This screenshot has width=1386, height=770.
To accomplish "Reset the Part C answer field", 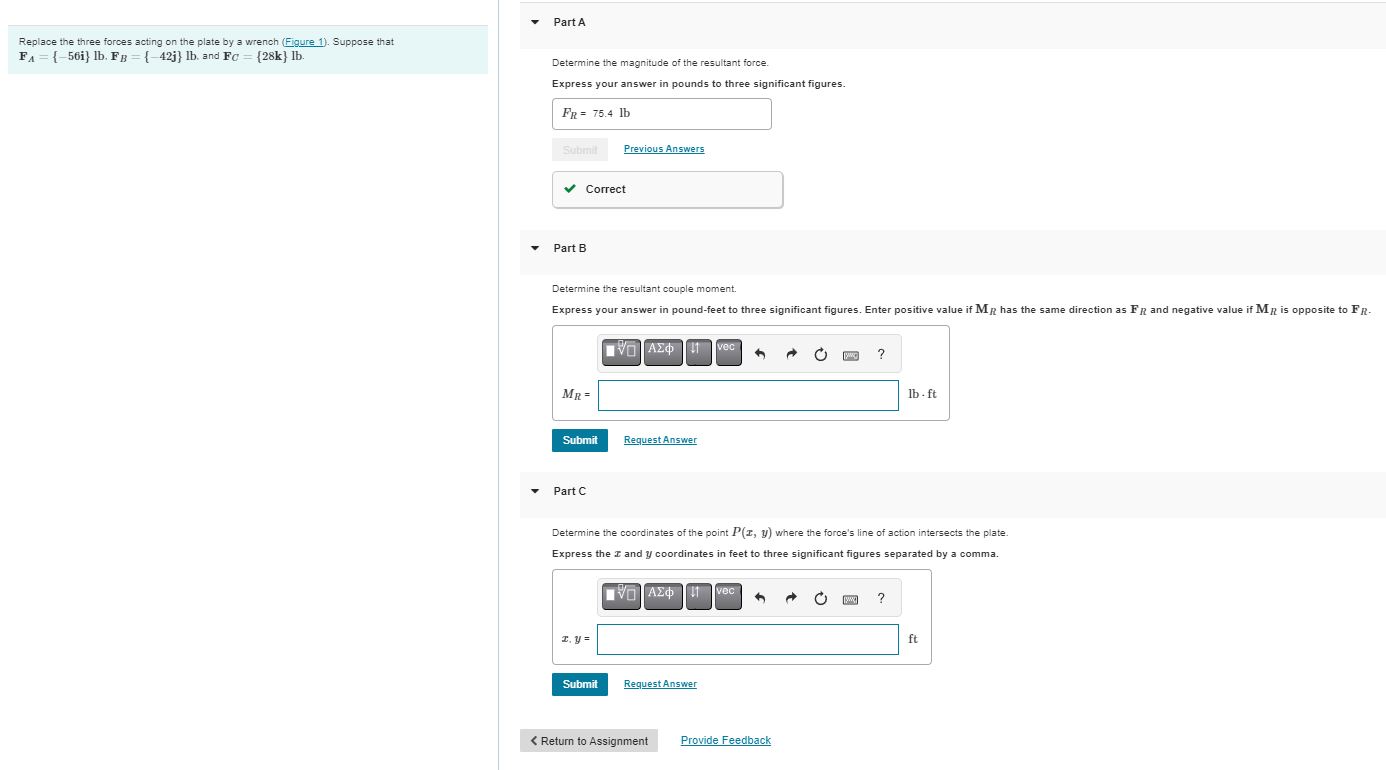I will click(x=821, y=598).
